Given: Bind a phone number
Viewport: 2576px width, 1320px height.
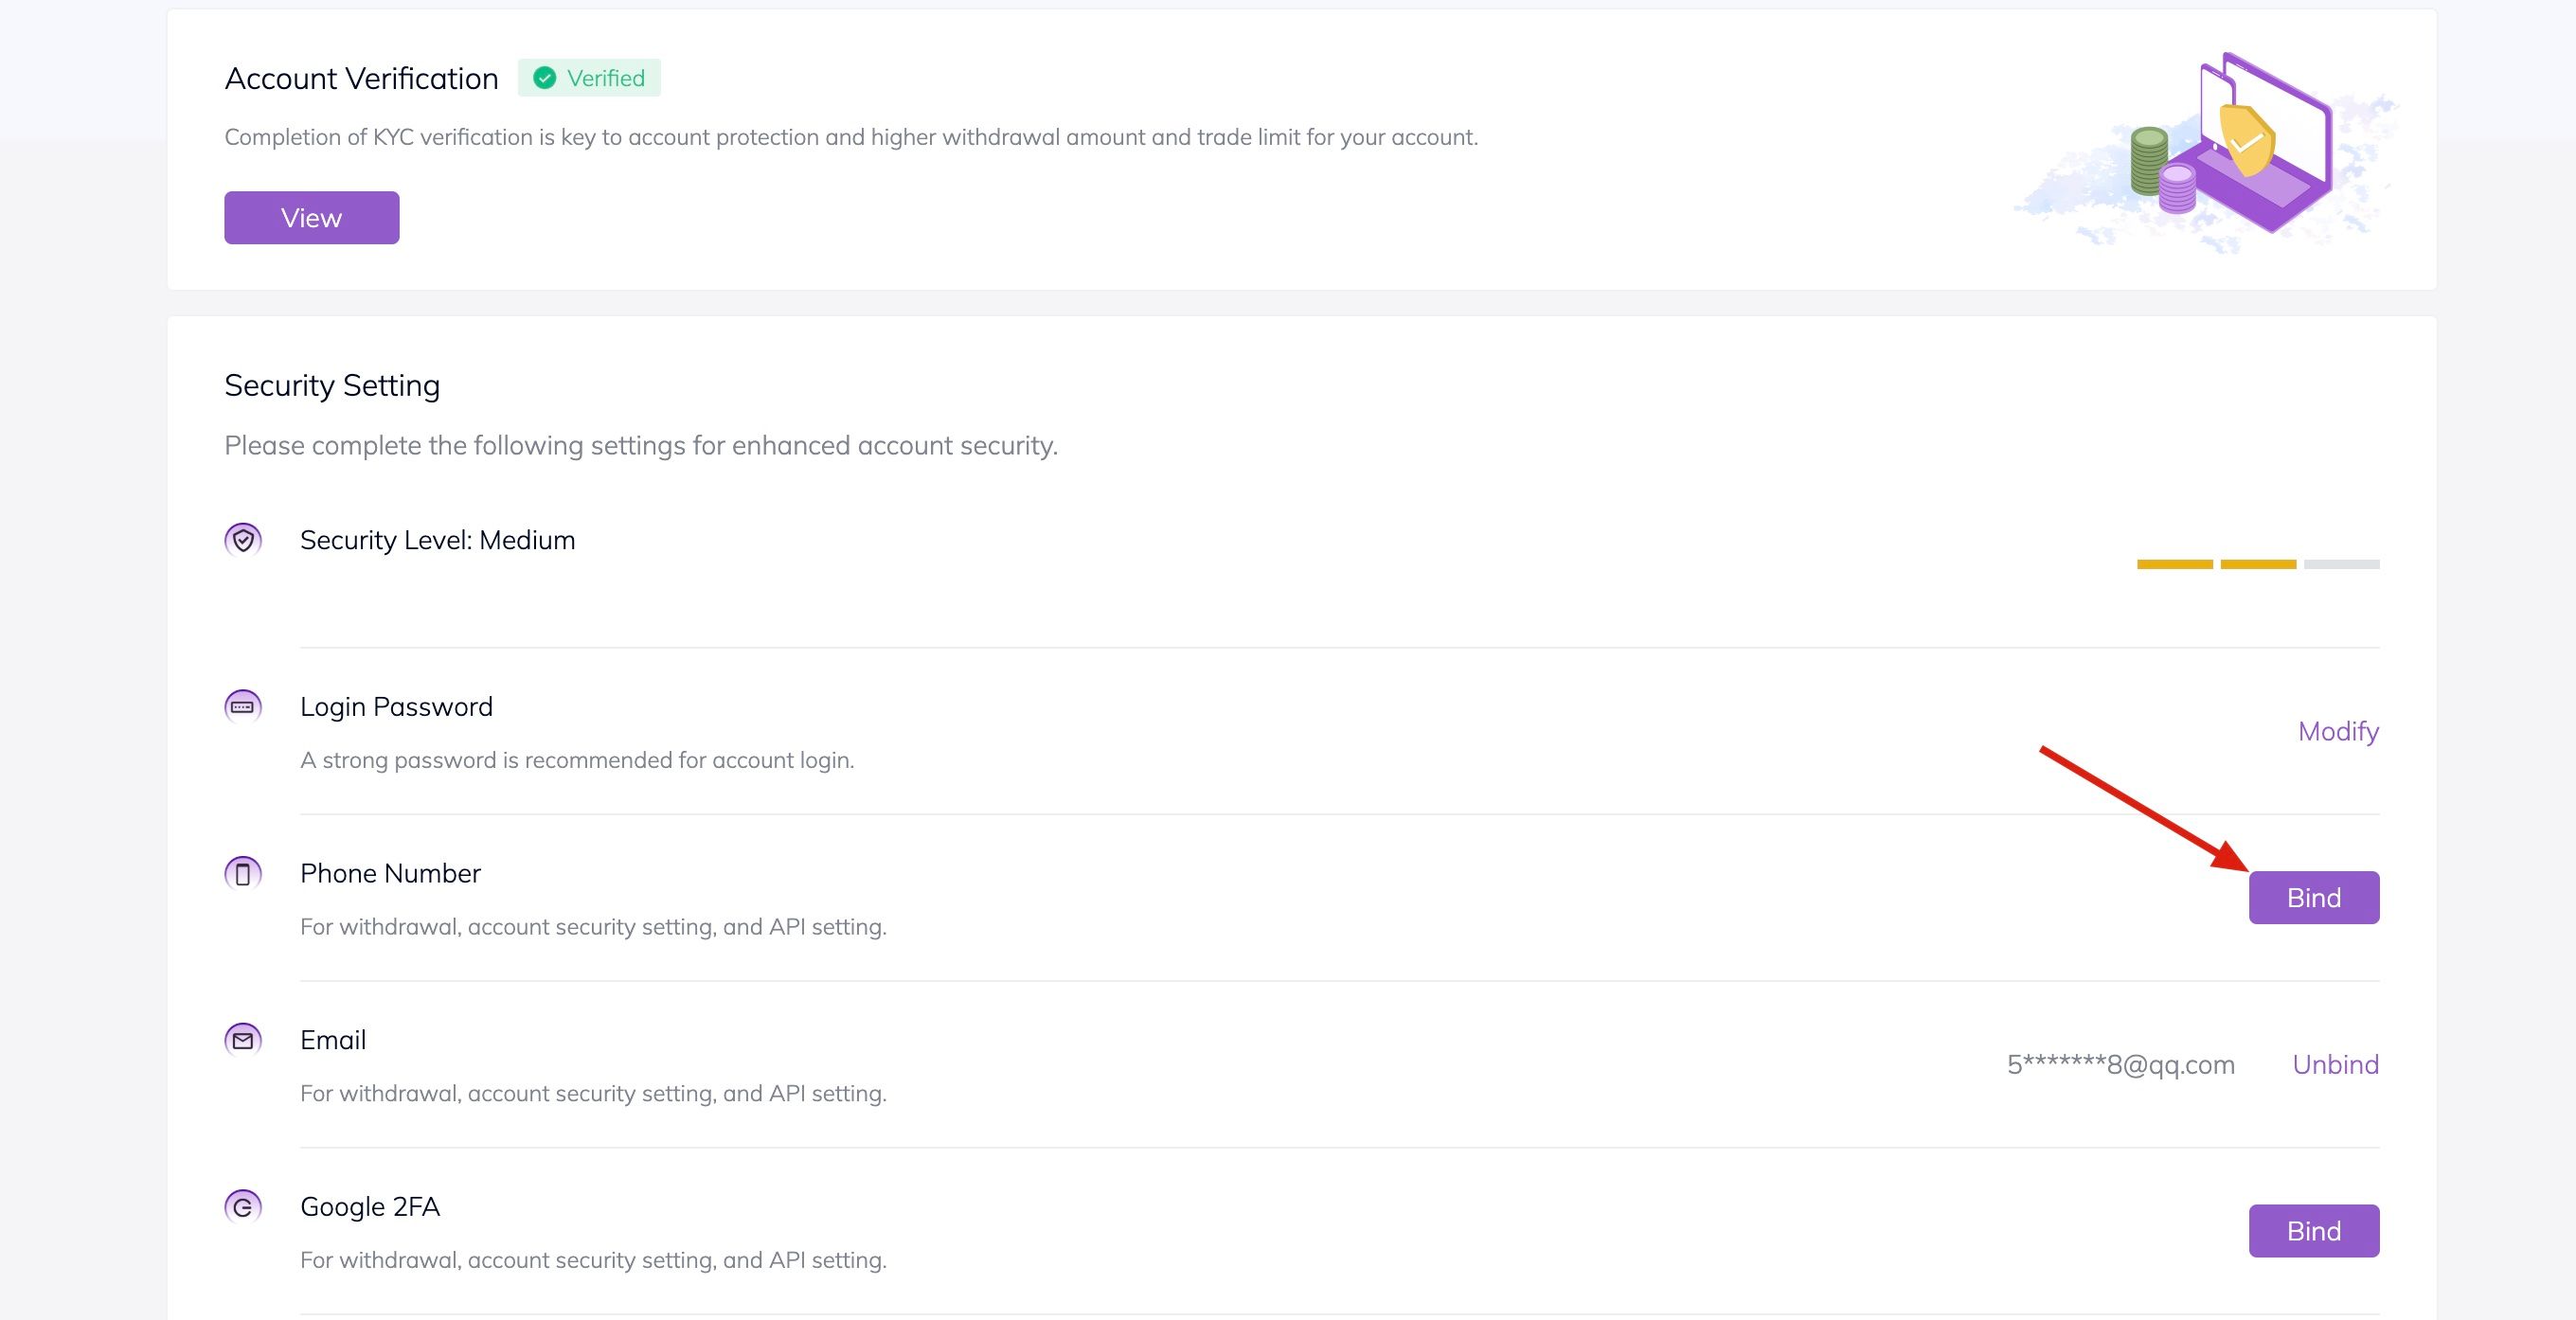Looking at the screenshot, I should [x=2313, y=897].
